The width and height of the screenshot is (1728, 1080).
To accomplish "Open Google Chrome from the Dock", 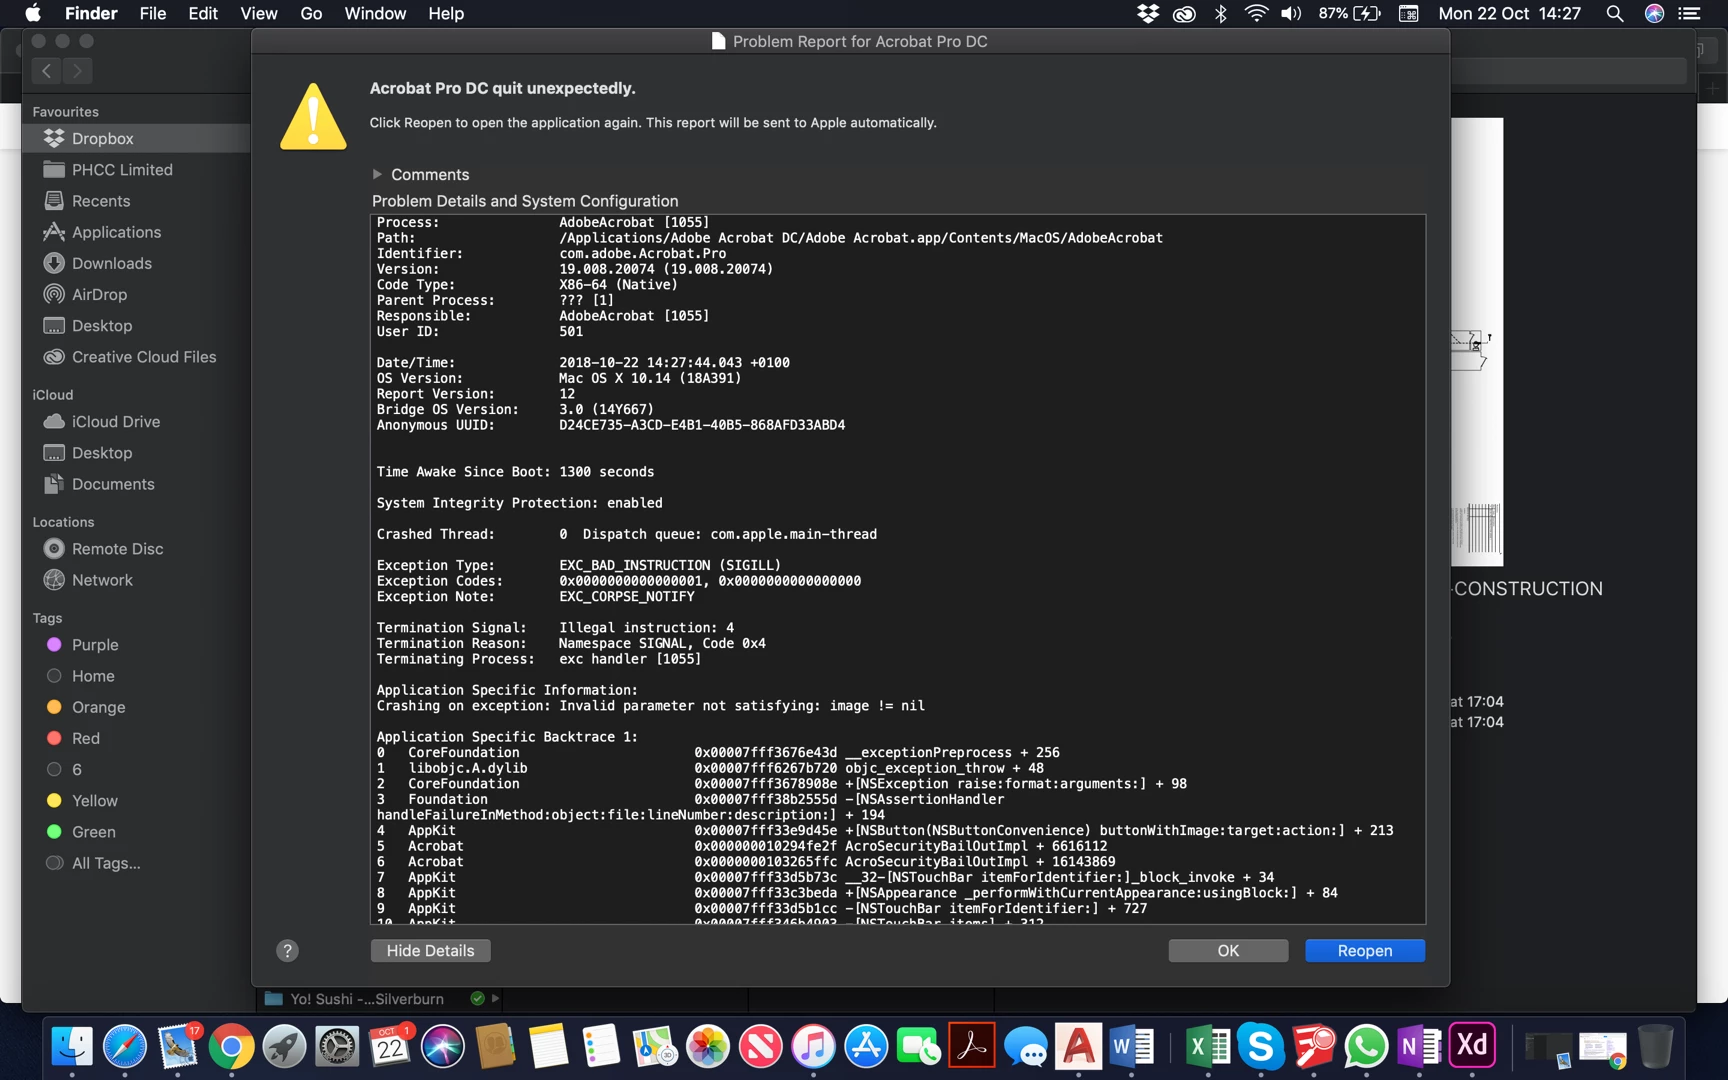I will pos(231,1047).
